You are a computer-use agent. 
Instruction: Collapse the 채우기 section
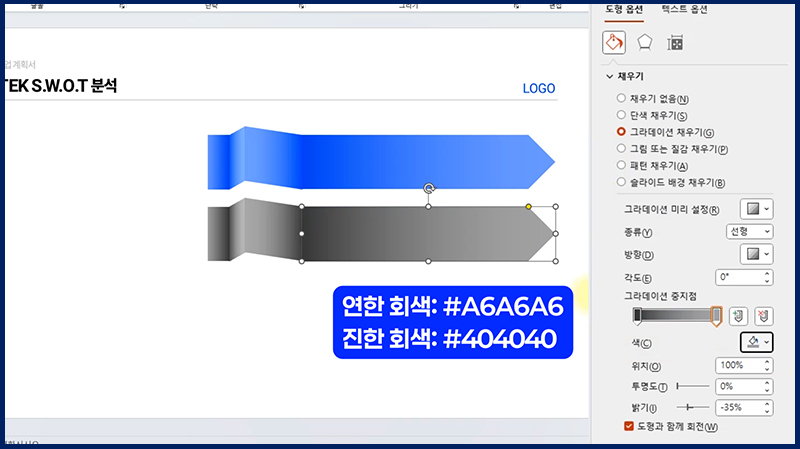(609, 77)
